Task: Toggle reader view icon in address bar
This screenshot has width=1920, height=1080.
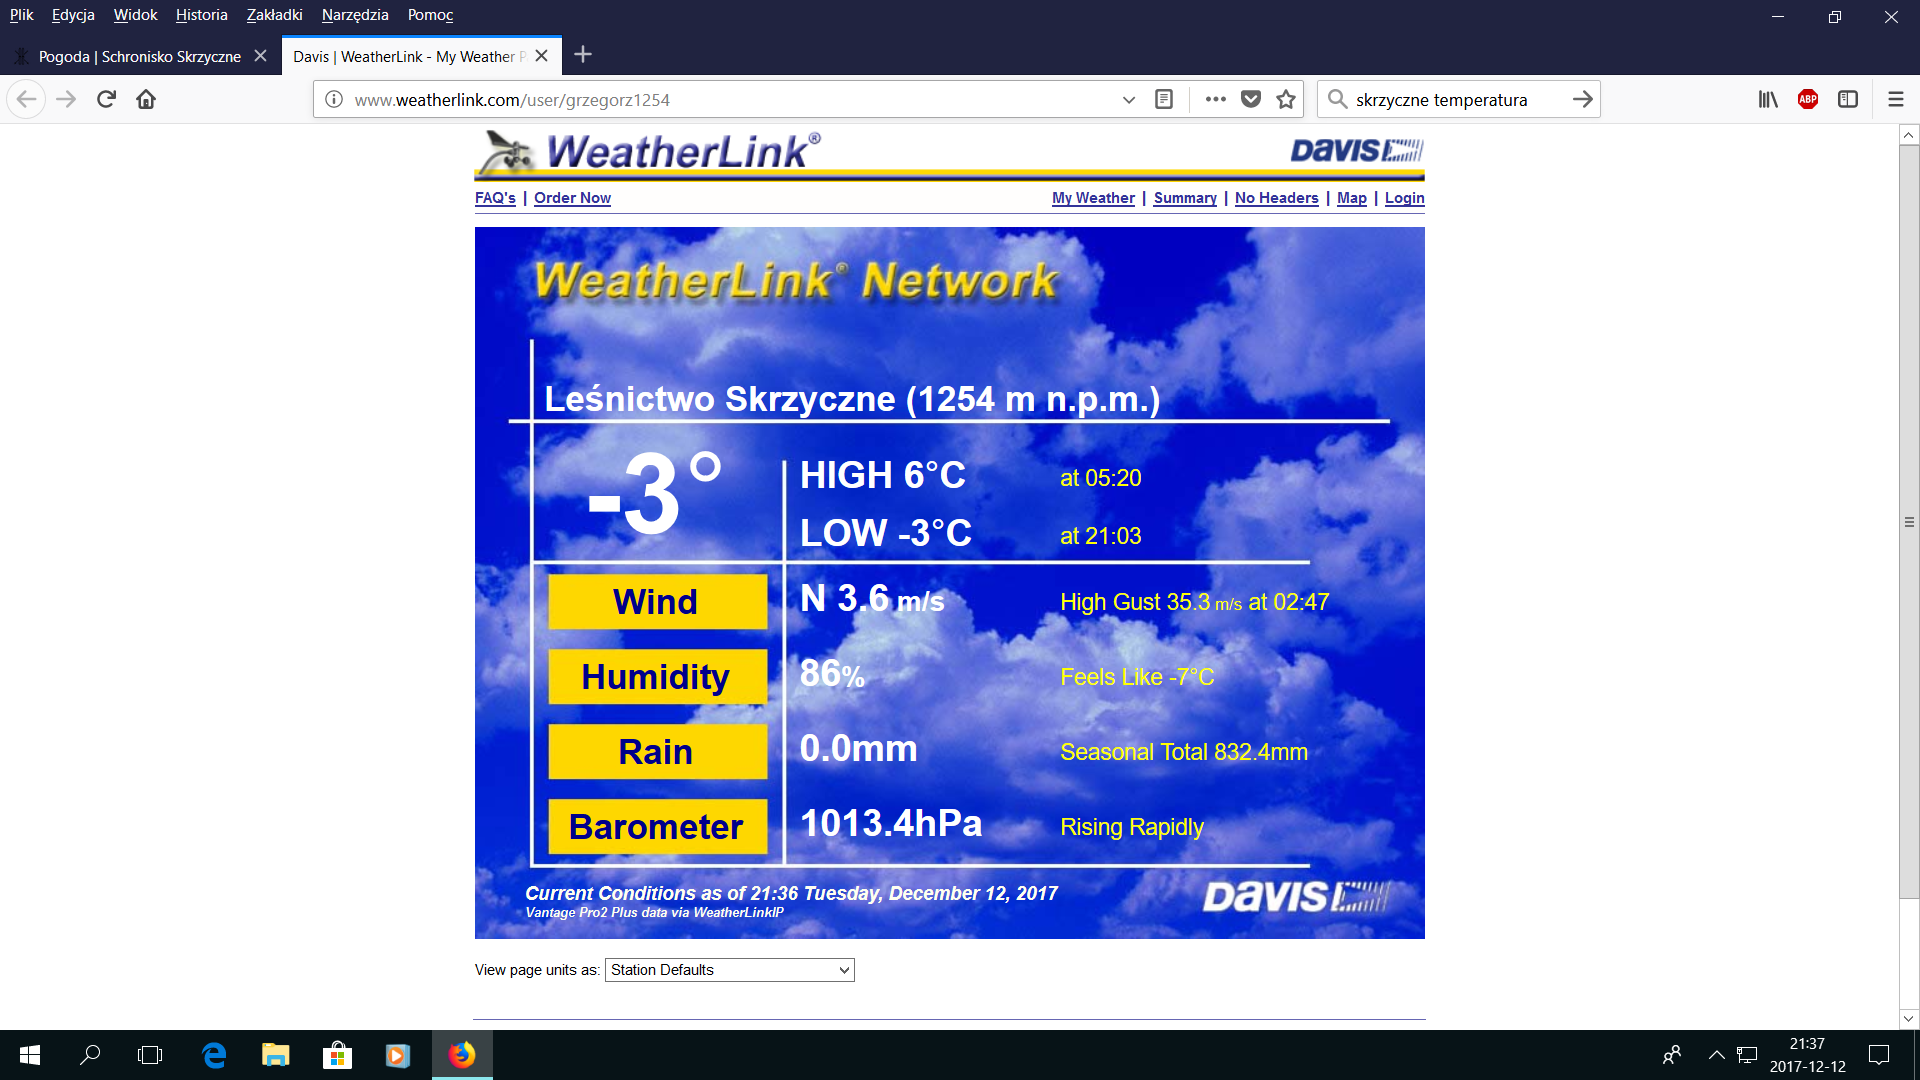Action: [x=1164, y=99]
